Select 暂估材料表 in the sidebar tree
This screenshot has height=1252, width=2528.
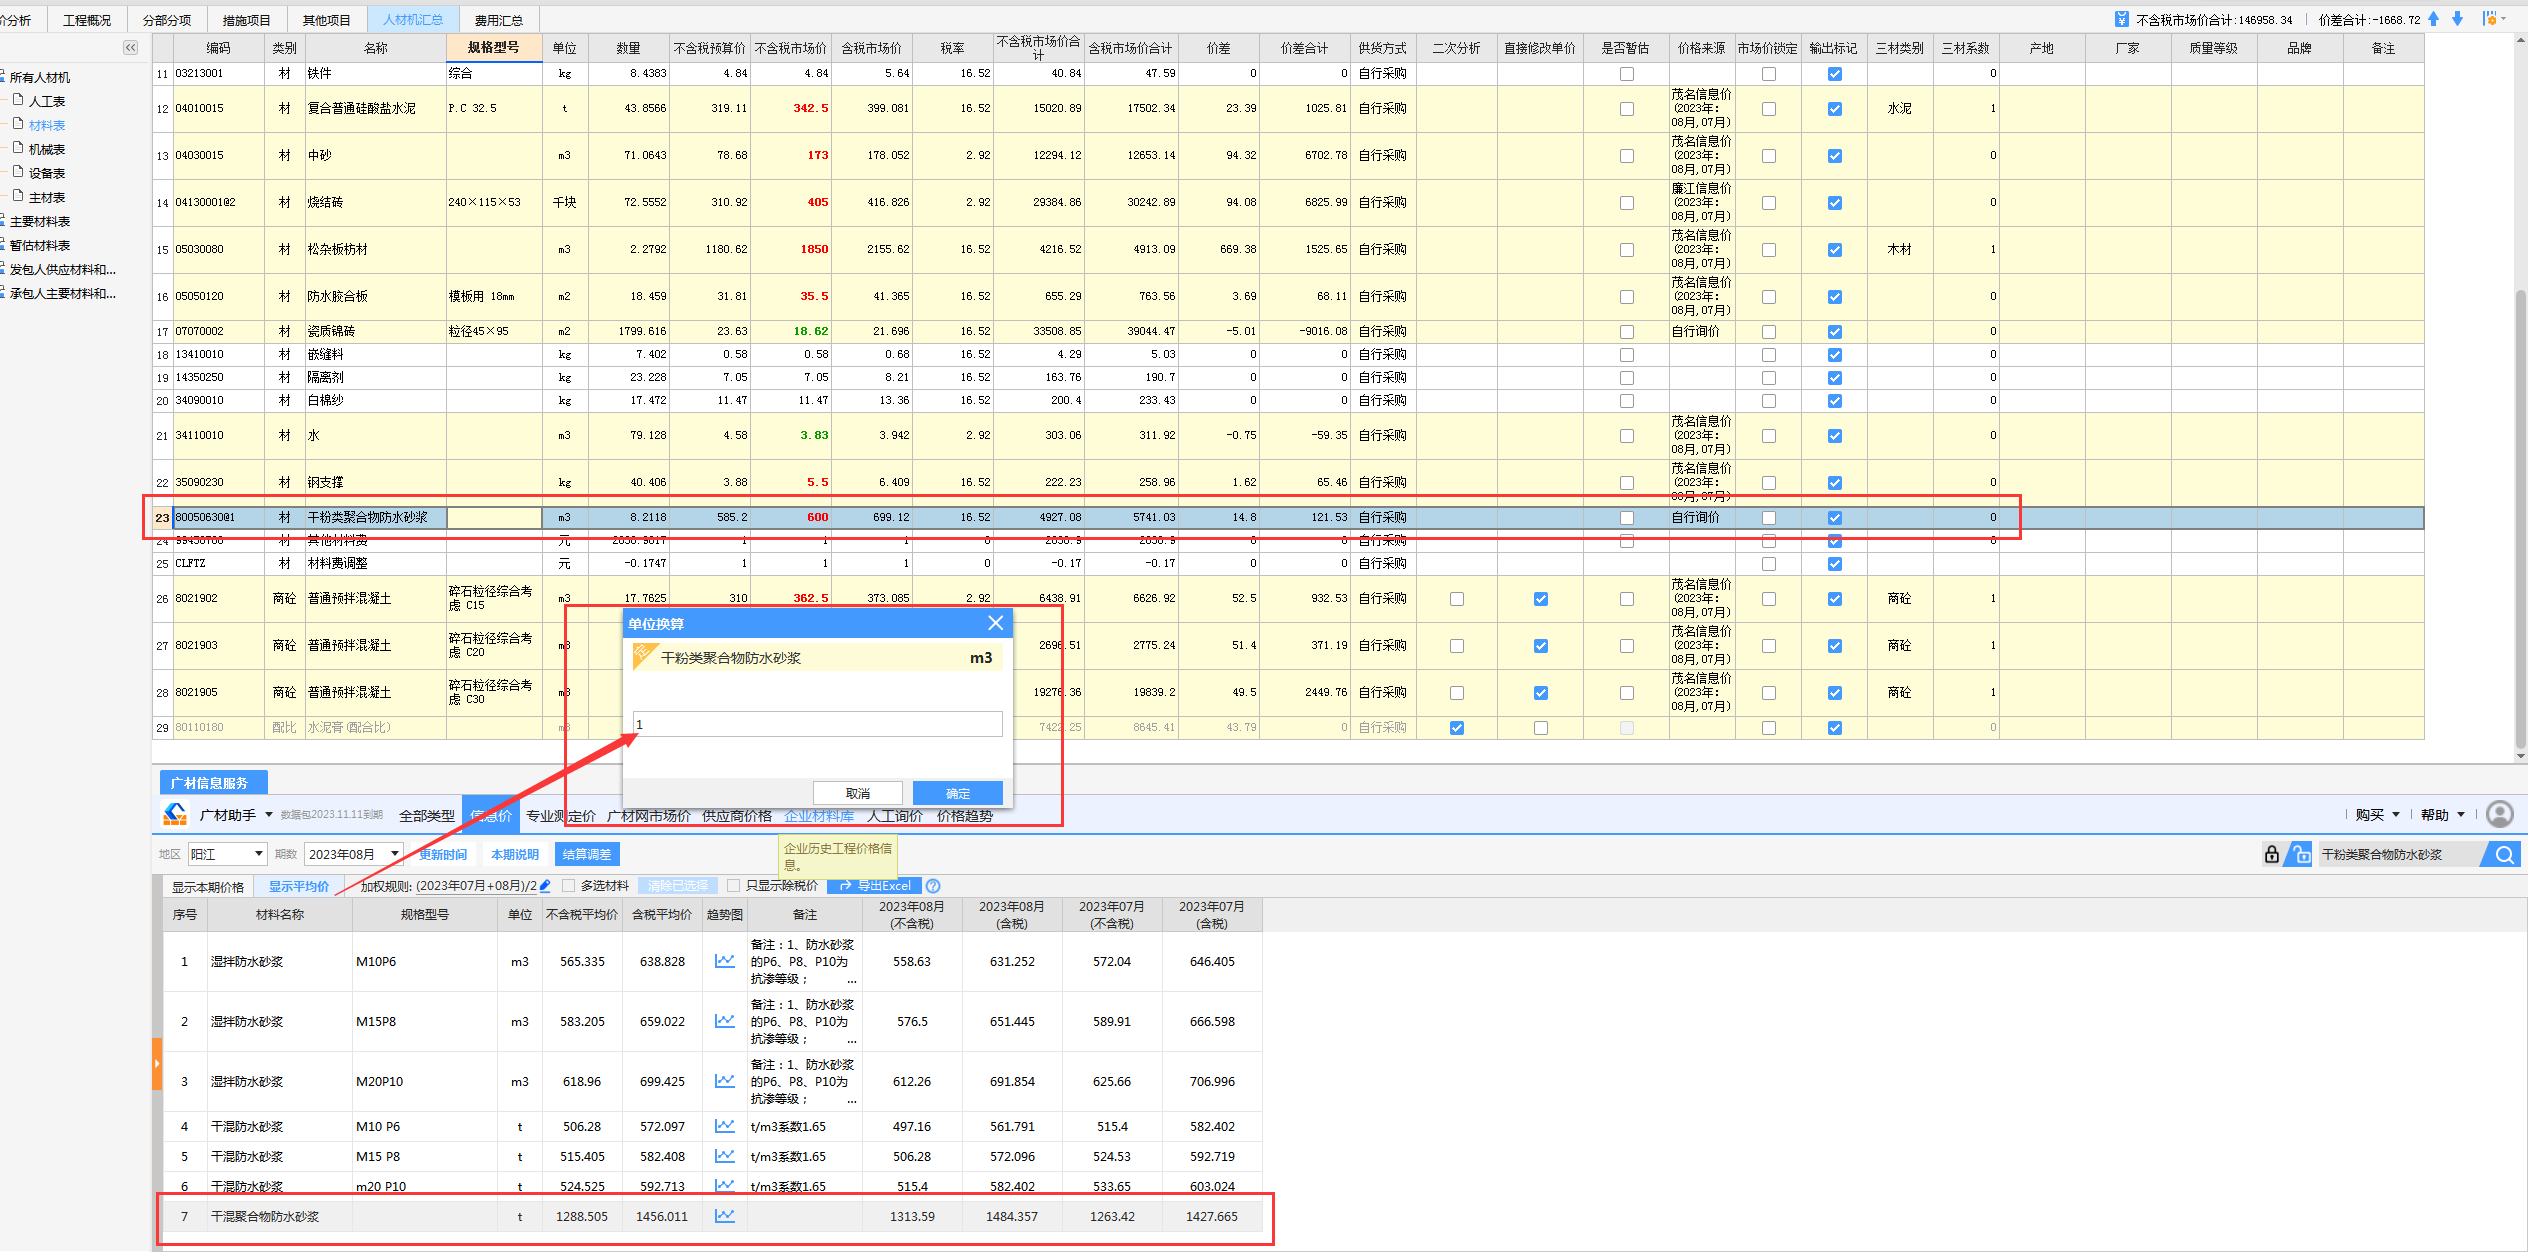[x=40, y=245]
